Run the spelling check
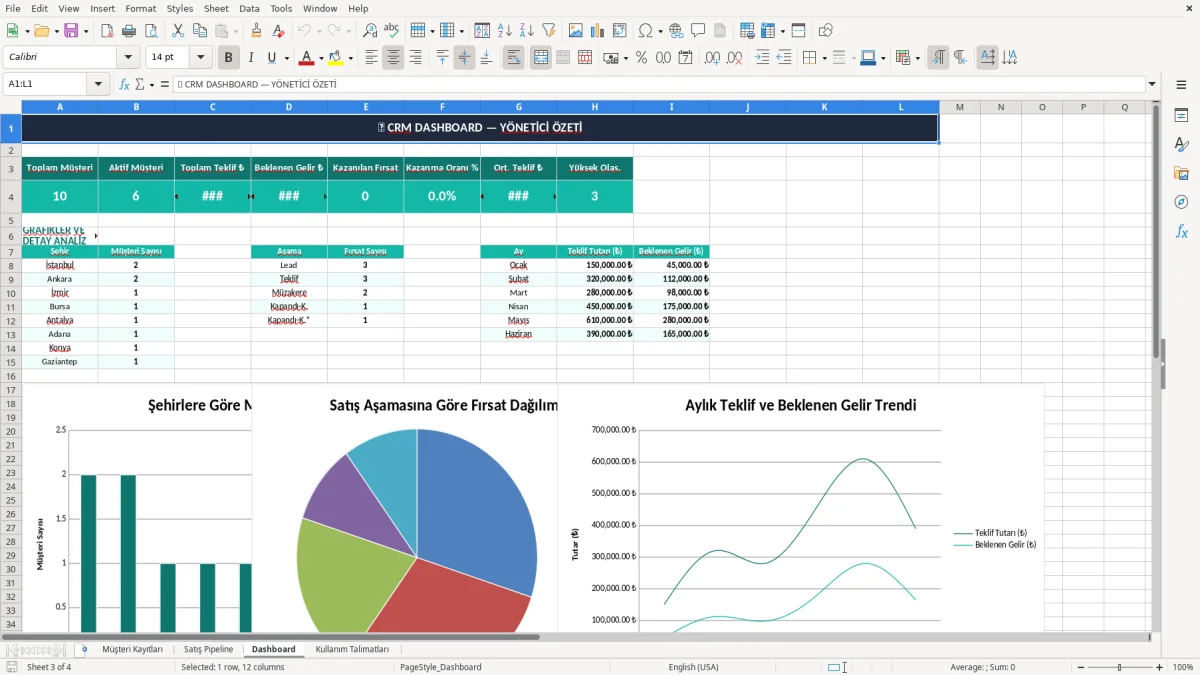The width and height of the screenshot is (1200, 675). [392, 31]
